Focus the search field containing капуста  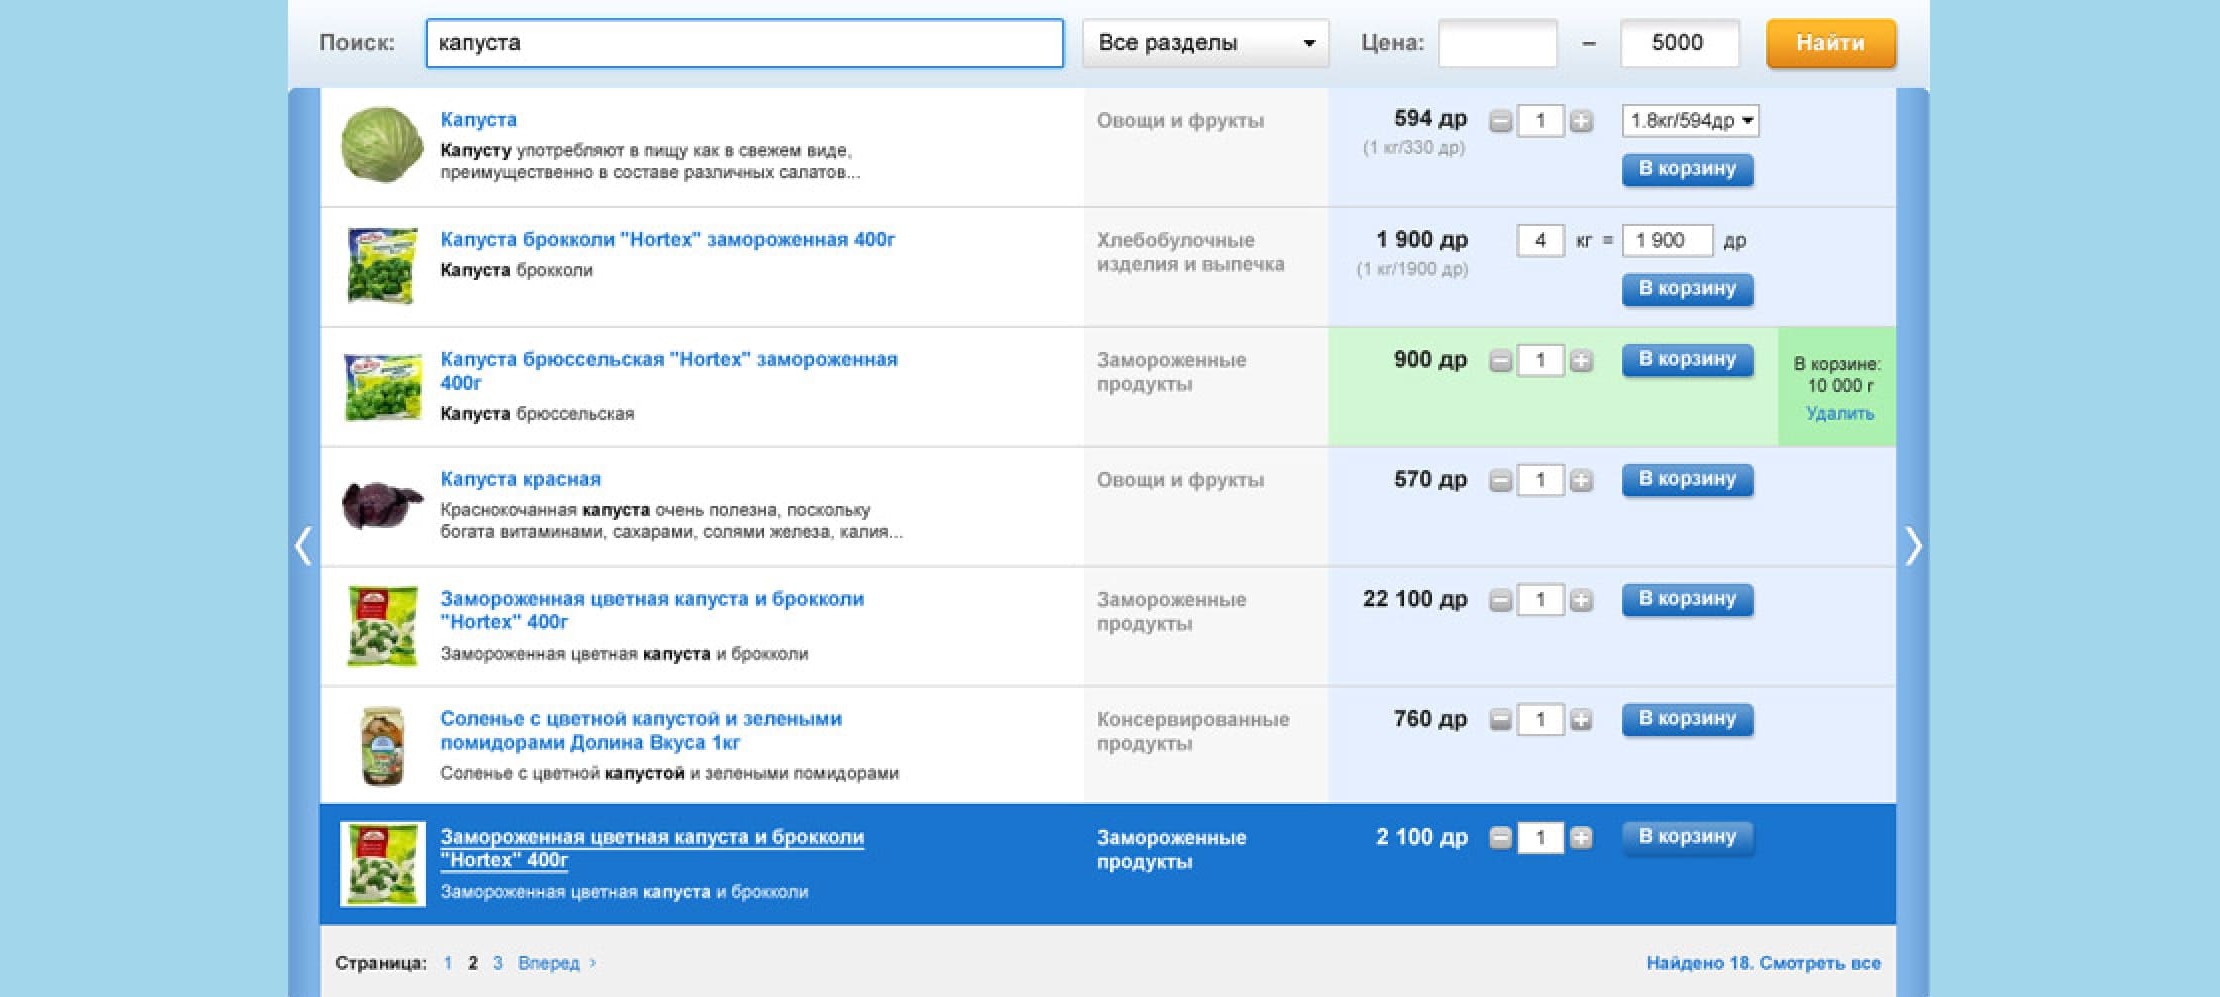point(744,43)
